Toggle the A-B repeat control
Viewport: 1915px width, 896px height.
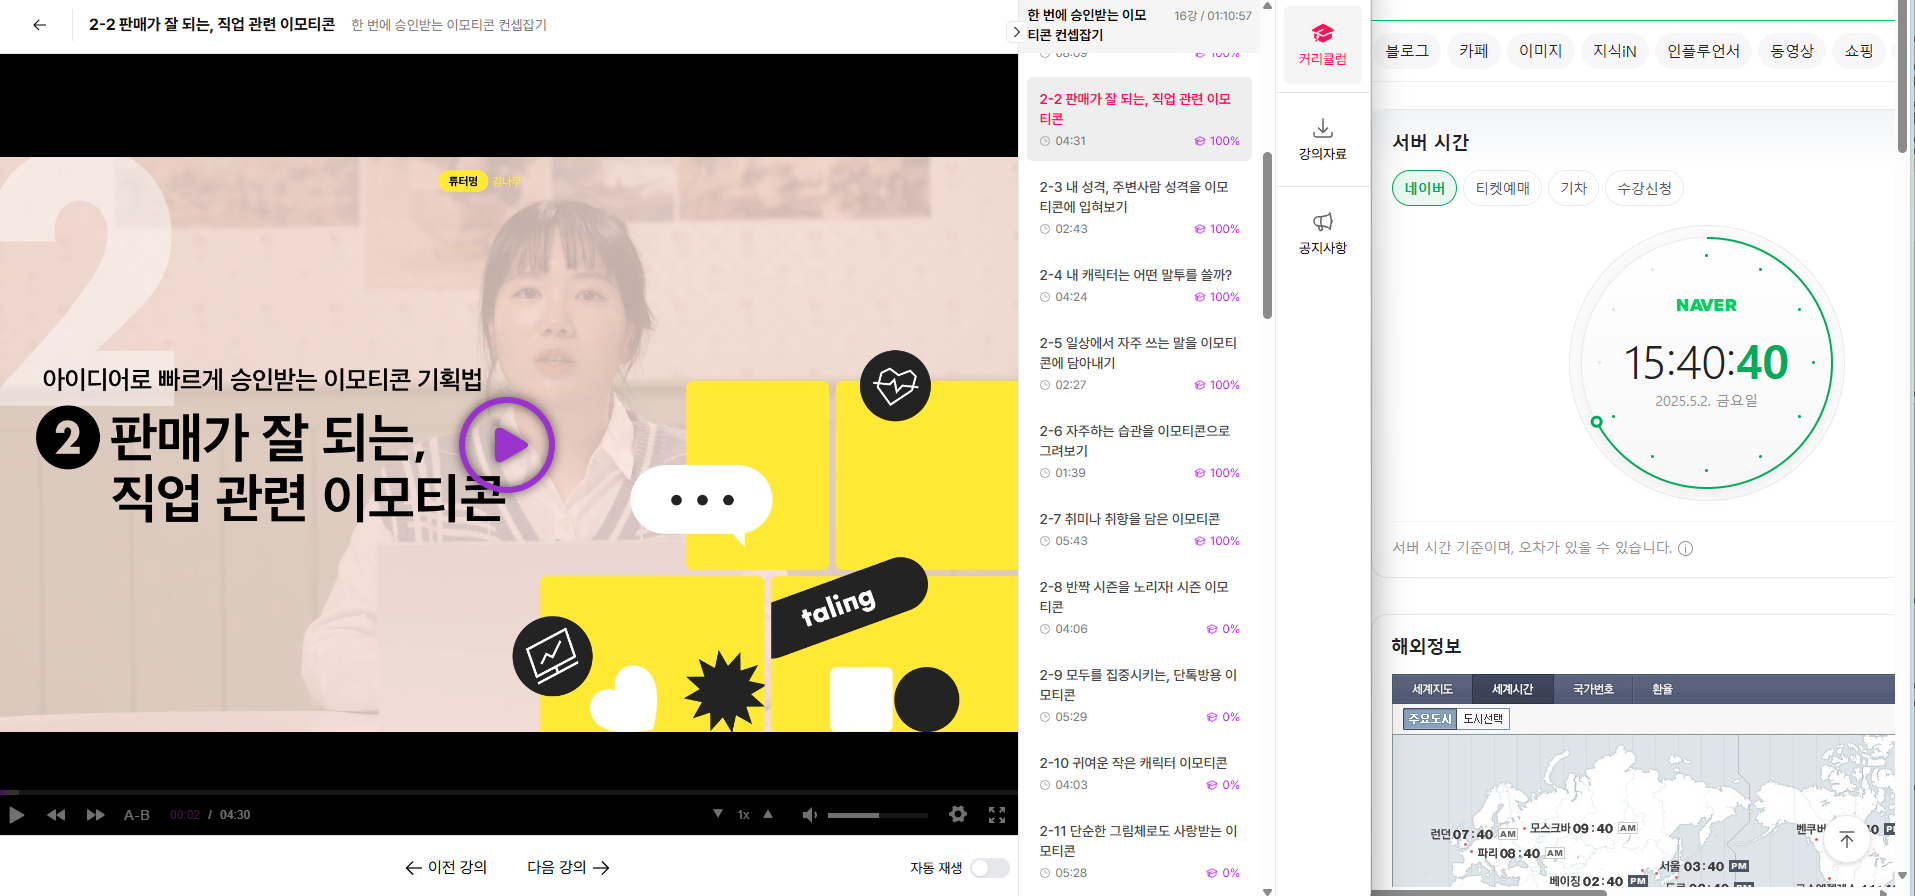click(x=137, y=815)
